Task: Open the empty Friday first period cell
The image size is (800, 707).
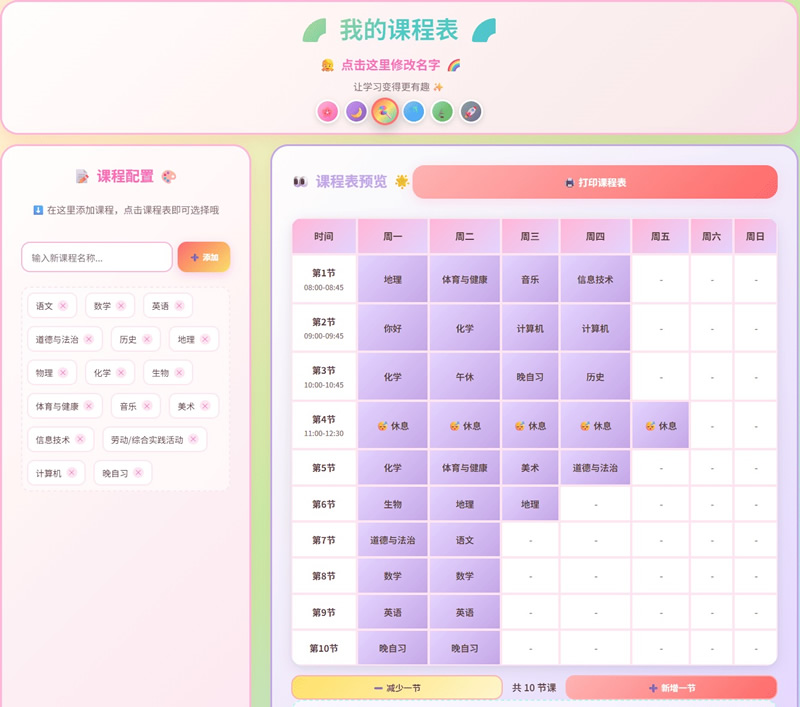Action: click(660, 280)
